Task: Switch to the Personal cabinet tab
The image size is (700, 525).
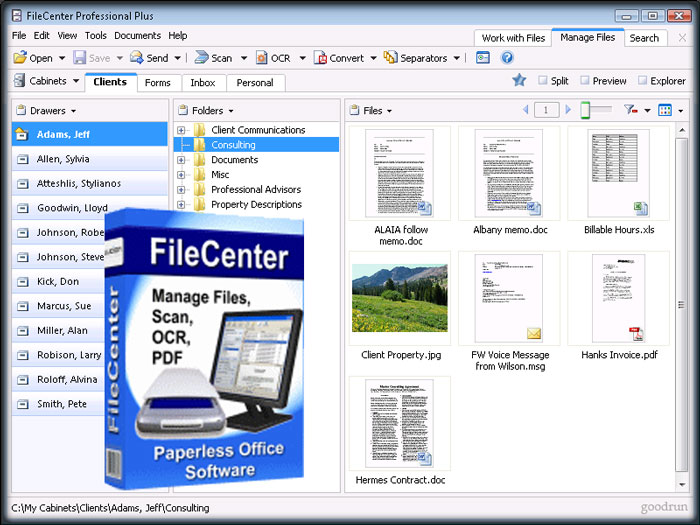Action: 255,83
